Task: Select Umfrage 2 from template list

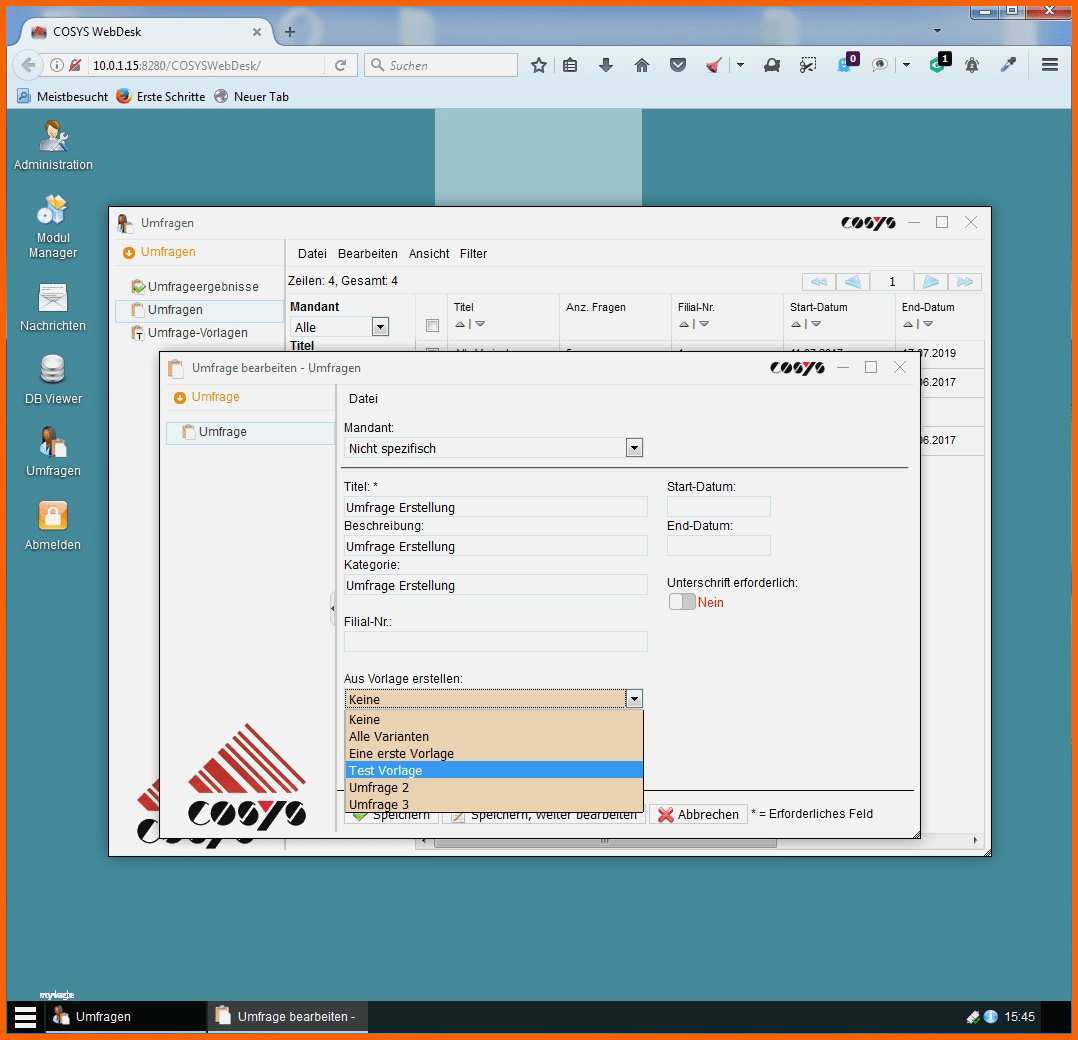Action: pos(494,788)
